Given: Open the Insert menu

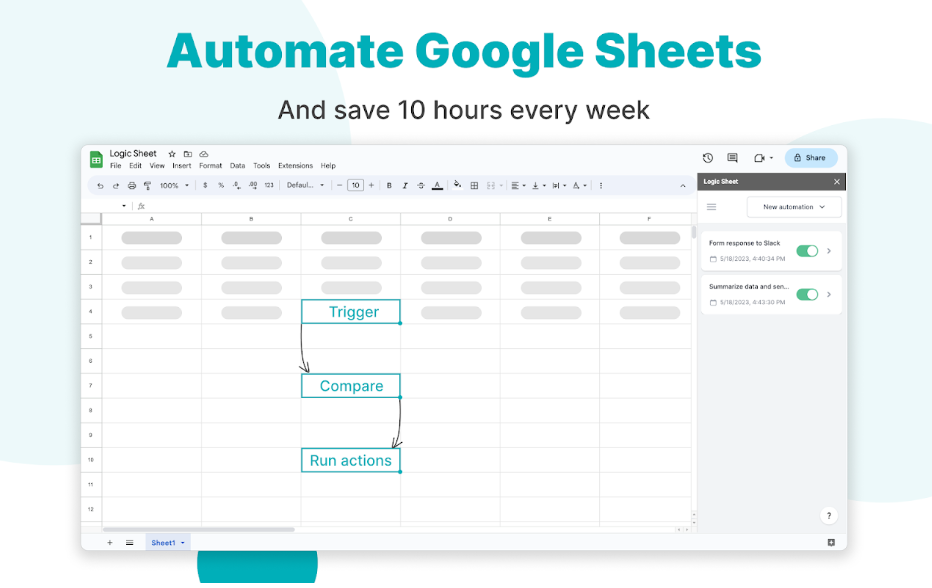Looking at the screenshot, I should 182,166.
